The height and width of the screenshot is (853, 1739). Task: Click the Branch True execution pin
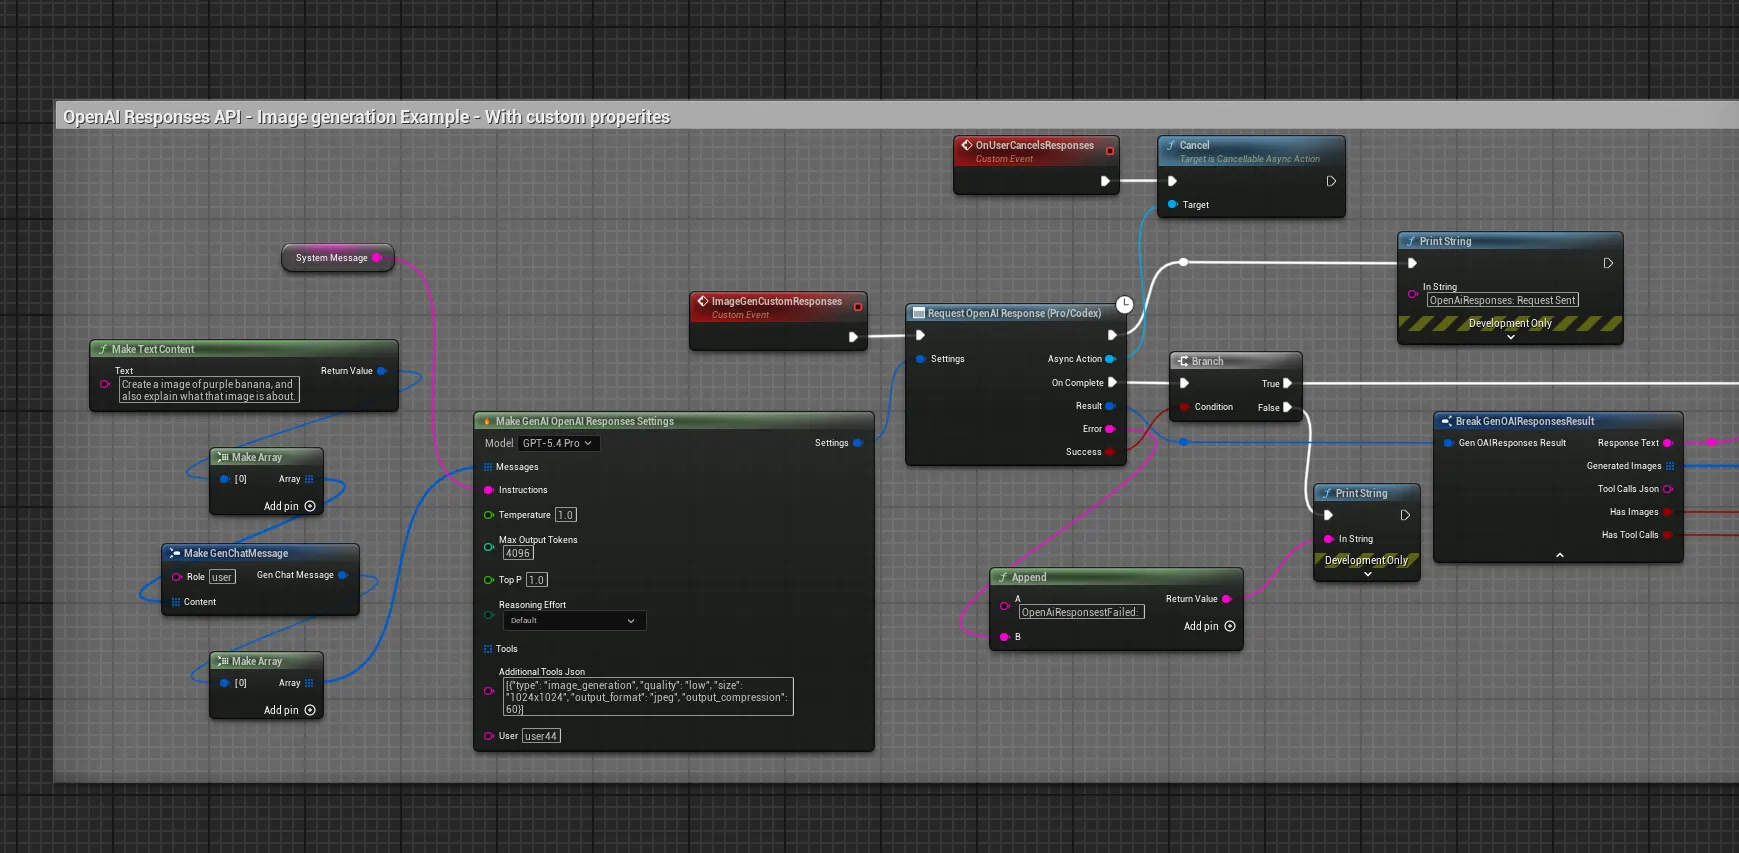click(x=1287, y=383)
